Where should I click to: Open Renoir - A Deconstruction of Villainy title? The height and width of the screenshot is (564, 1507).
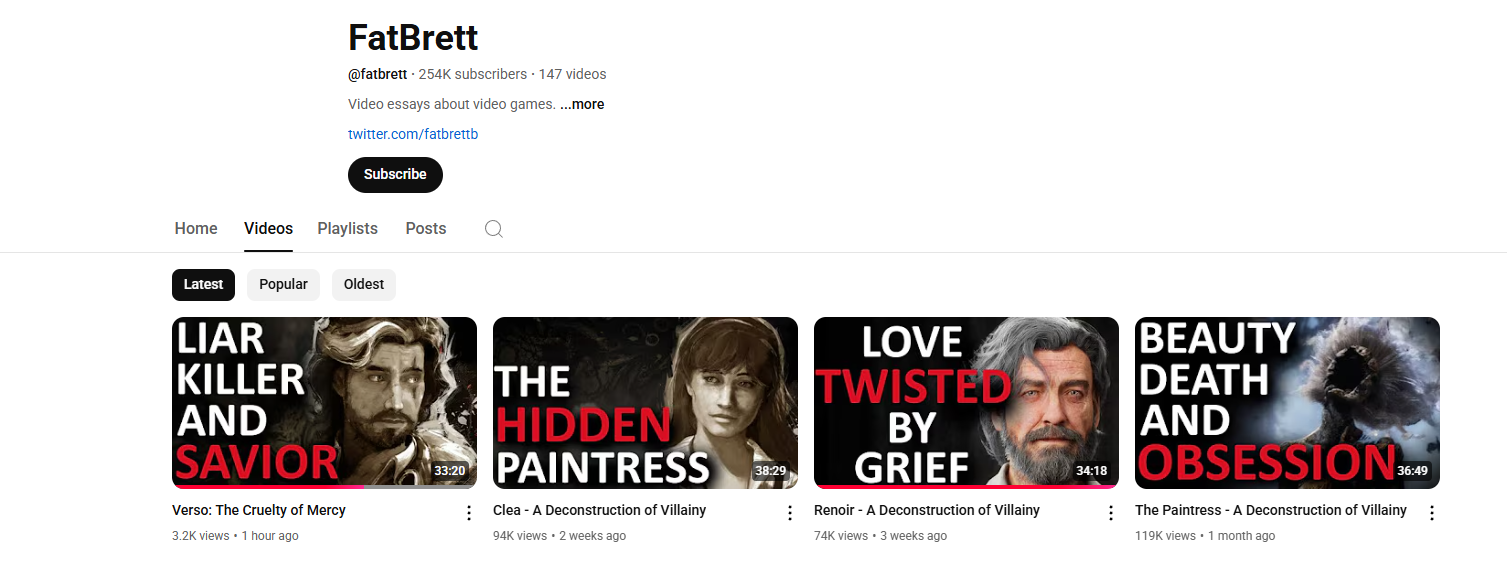tap(927, 510)
